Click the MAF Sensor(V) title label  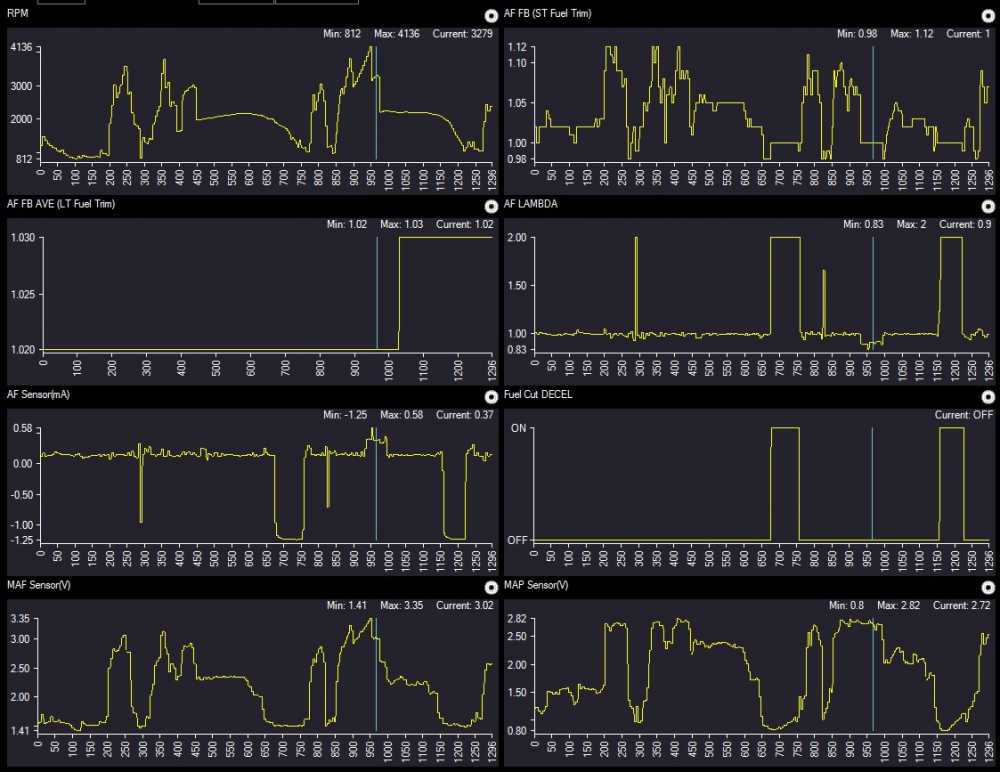(37, 586)
